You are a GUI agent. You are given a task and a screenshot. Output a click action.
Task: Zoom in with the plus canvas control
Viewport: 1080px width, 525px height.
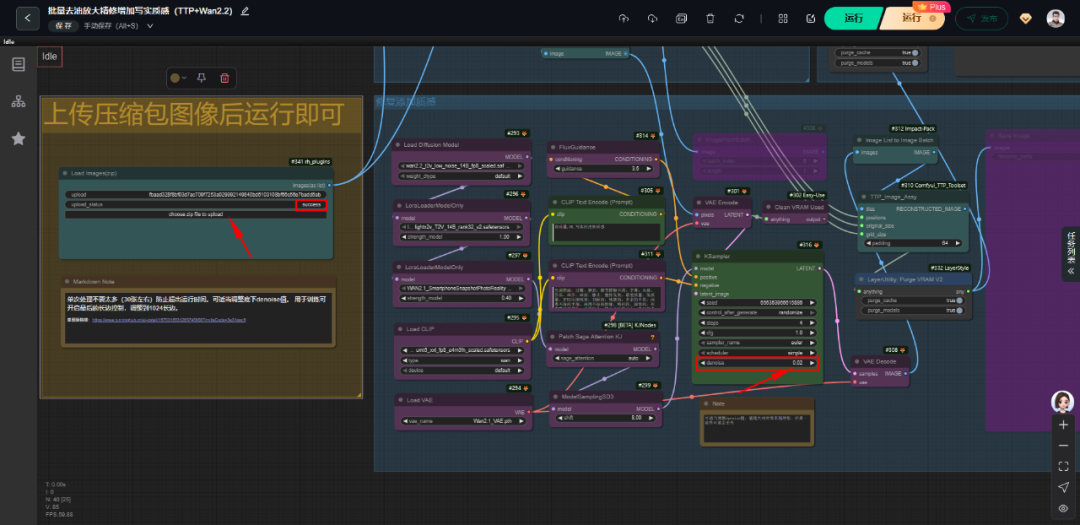click(x=1063, y=425)
